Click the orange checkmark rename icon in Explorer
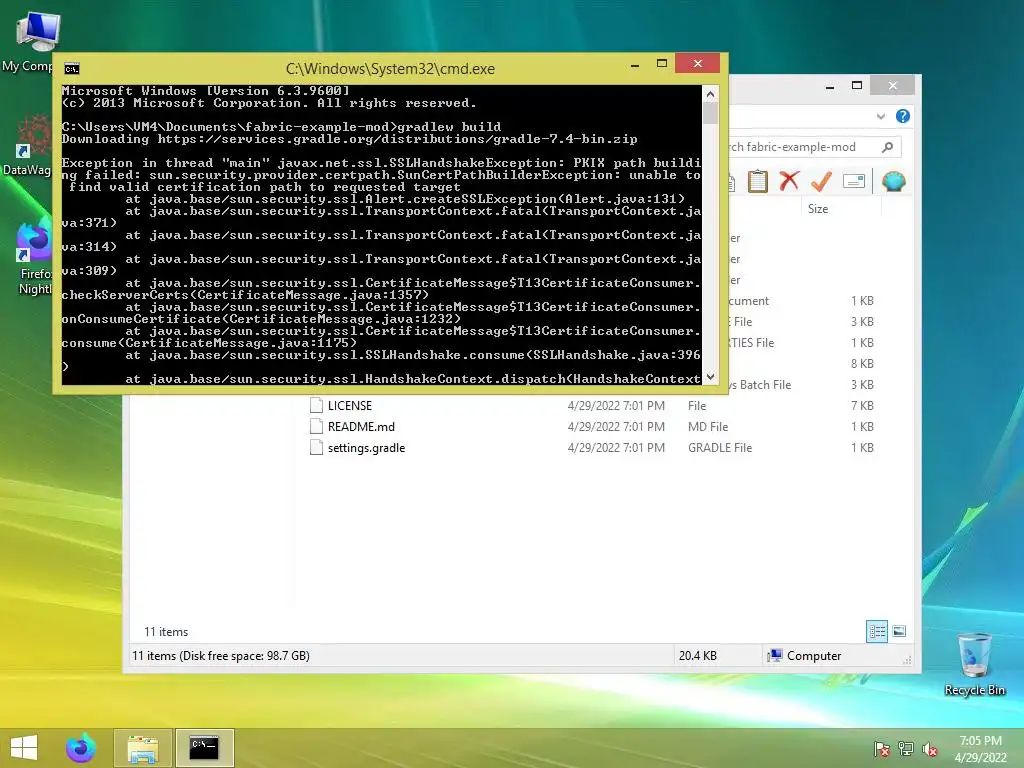 tap(821, 181)
